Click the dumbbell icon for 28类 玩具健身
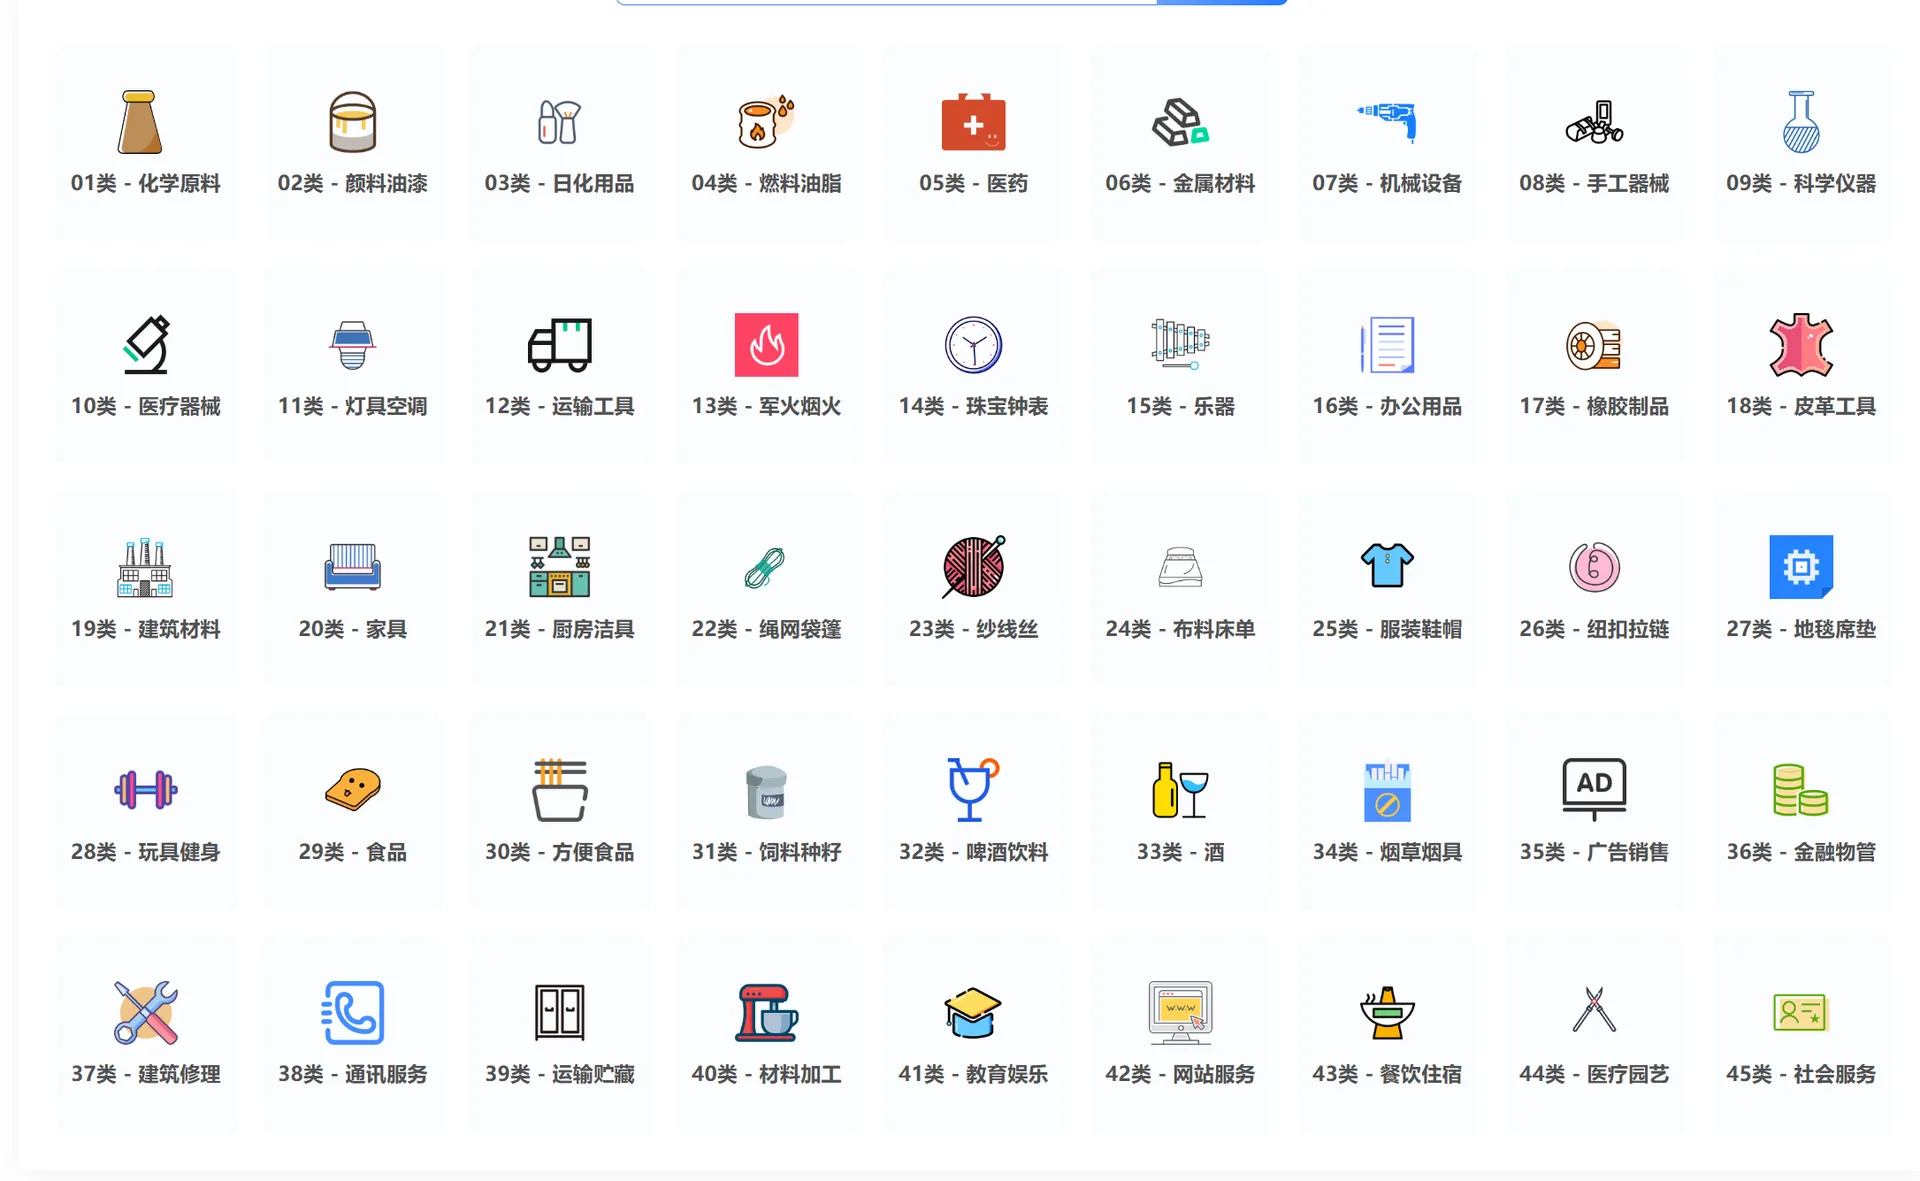Image resolution: width=1920 pixels, height=1181 pixels. coord(146,790)
